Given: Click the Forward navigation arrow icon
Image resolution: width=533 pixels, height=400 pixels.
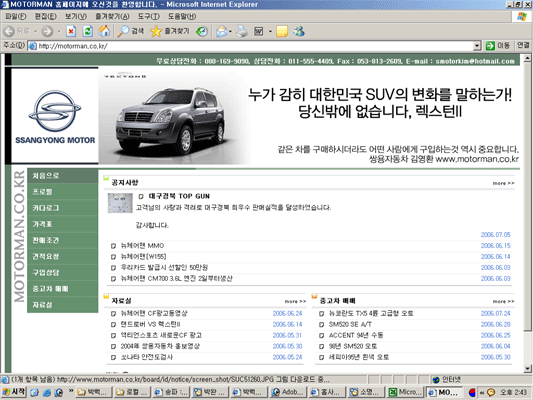Looking at the screenshot, I should (47, 31).
